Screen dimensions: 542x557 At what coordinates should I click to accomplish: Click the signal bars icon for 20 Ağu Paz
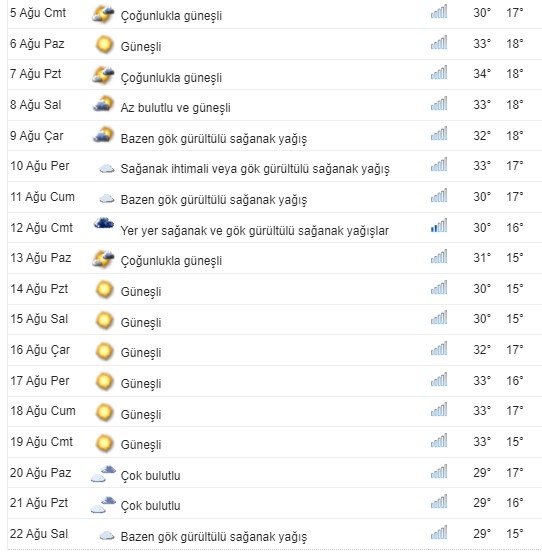click(x=439, y=471)
